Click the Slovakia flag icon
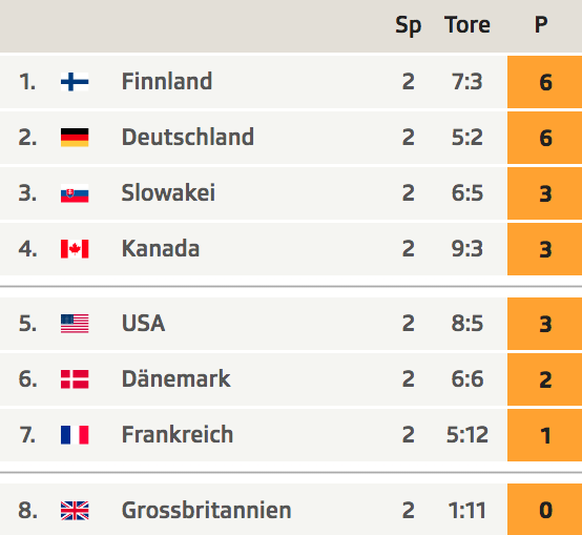This screenshot has height=535, width=582. 75,193
